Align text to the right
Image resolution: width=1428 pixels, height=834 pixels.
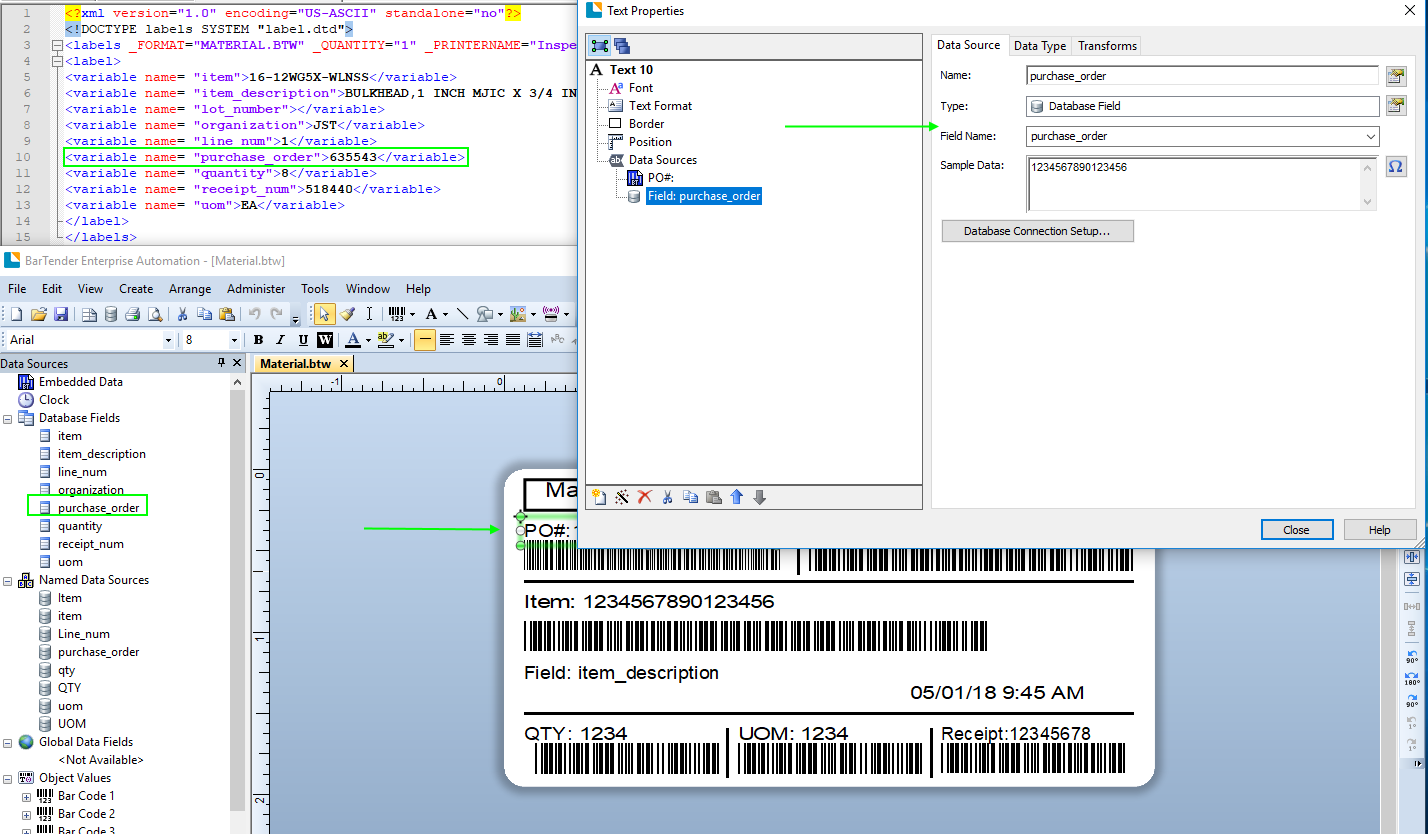pyautogui.click(x=491, y=340)
